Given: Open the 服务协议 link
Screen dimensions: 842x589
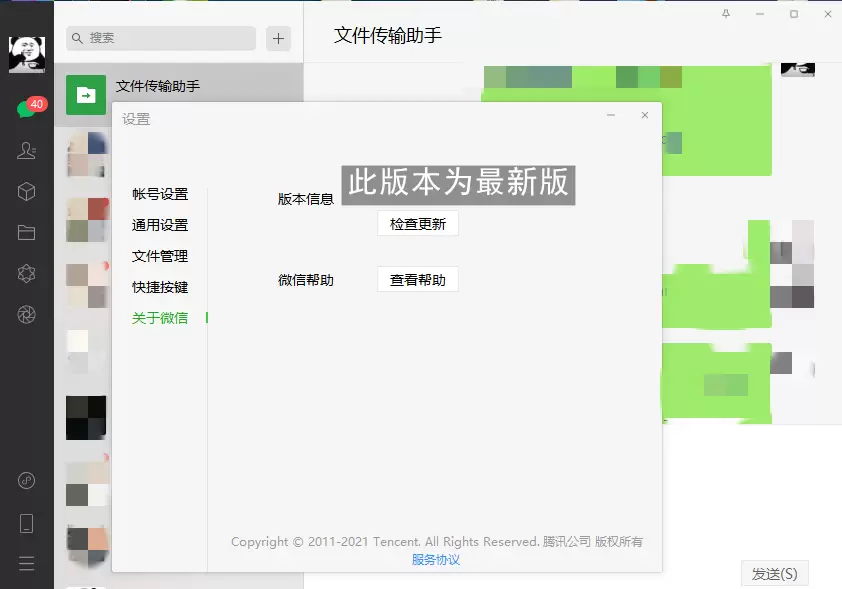Looking at the screenshot, I should [435, 560].
